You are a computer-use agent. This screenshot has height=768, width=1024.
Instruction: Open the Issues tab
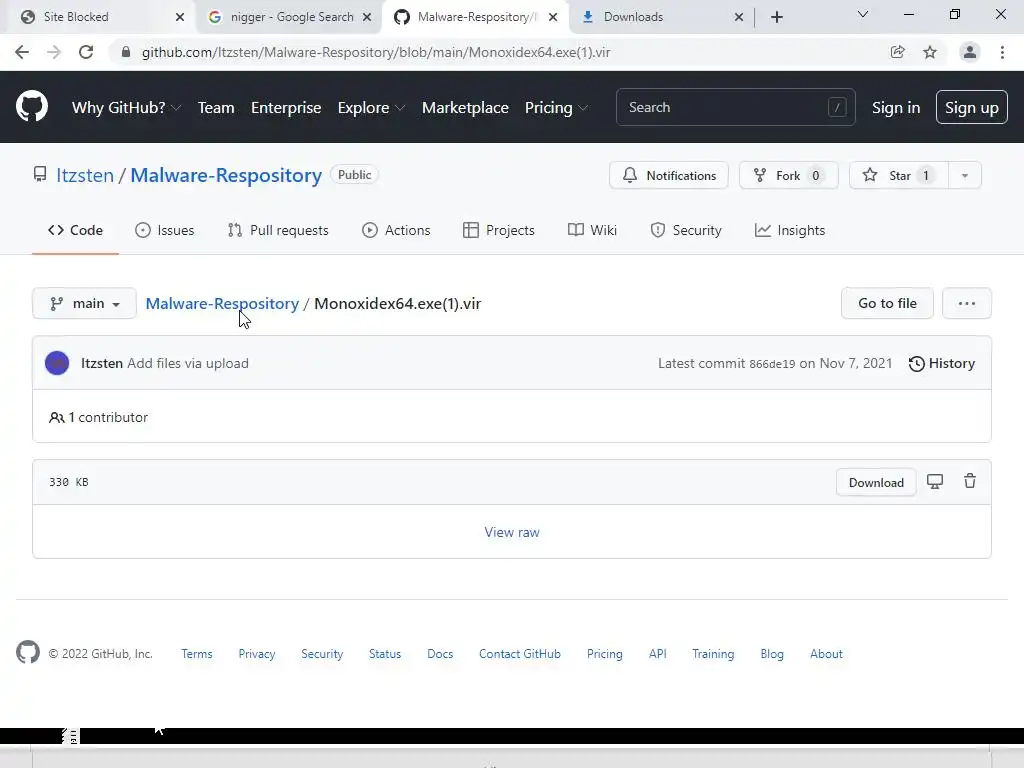165,230
